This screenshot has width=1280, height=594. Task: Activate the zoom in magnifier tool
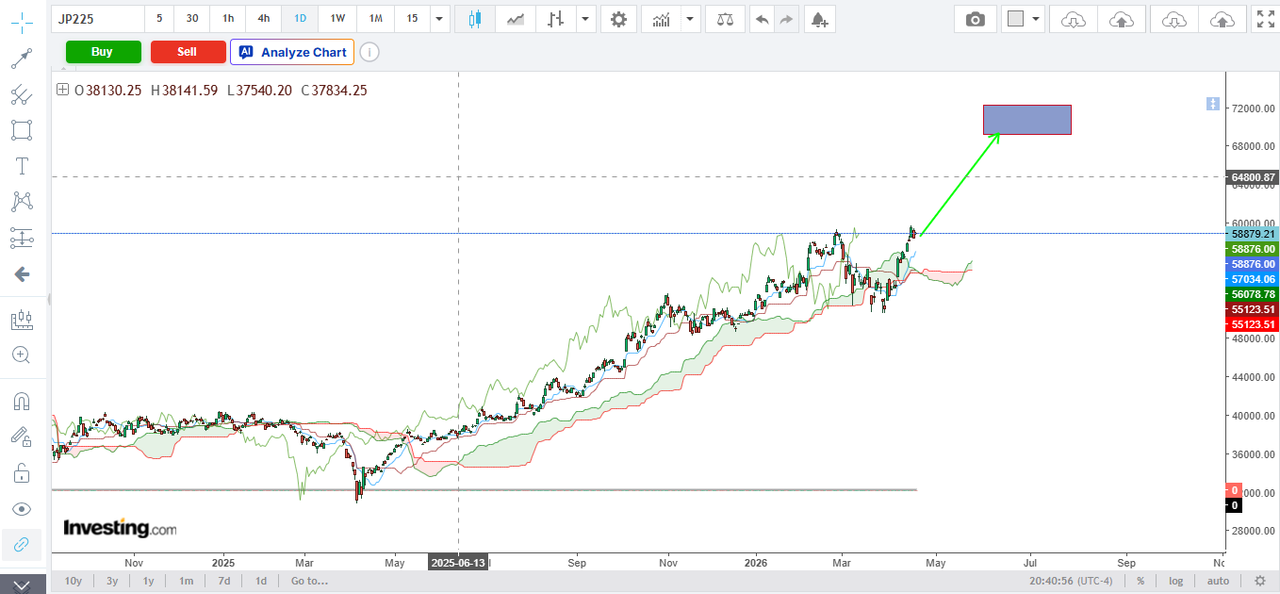click(x=21, y=355)
